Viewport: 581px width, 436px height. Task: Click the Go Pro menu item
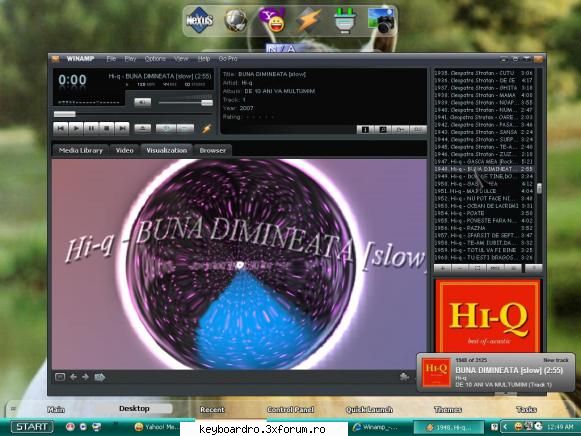click(x=228, y=59)
